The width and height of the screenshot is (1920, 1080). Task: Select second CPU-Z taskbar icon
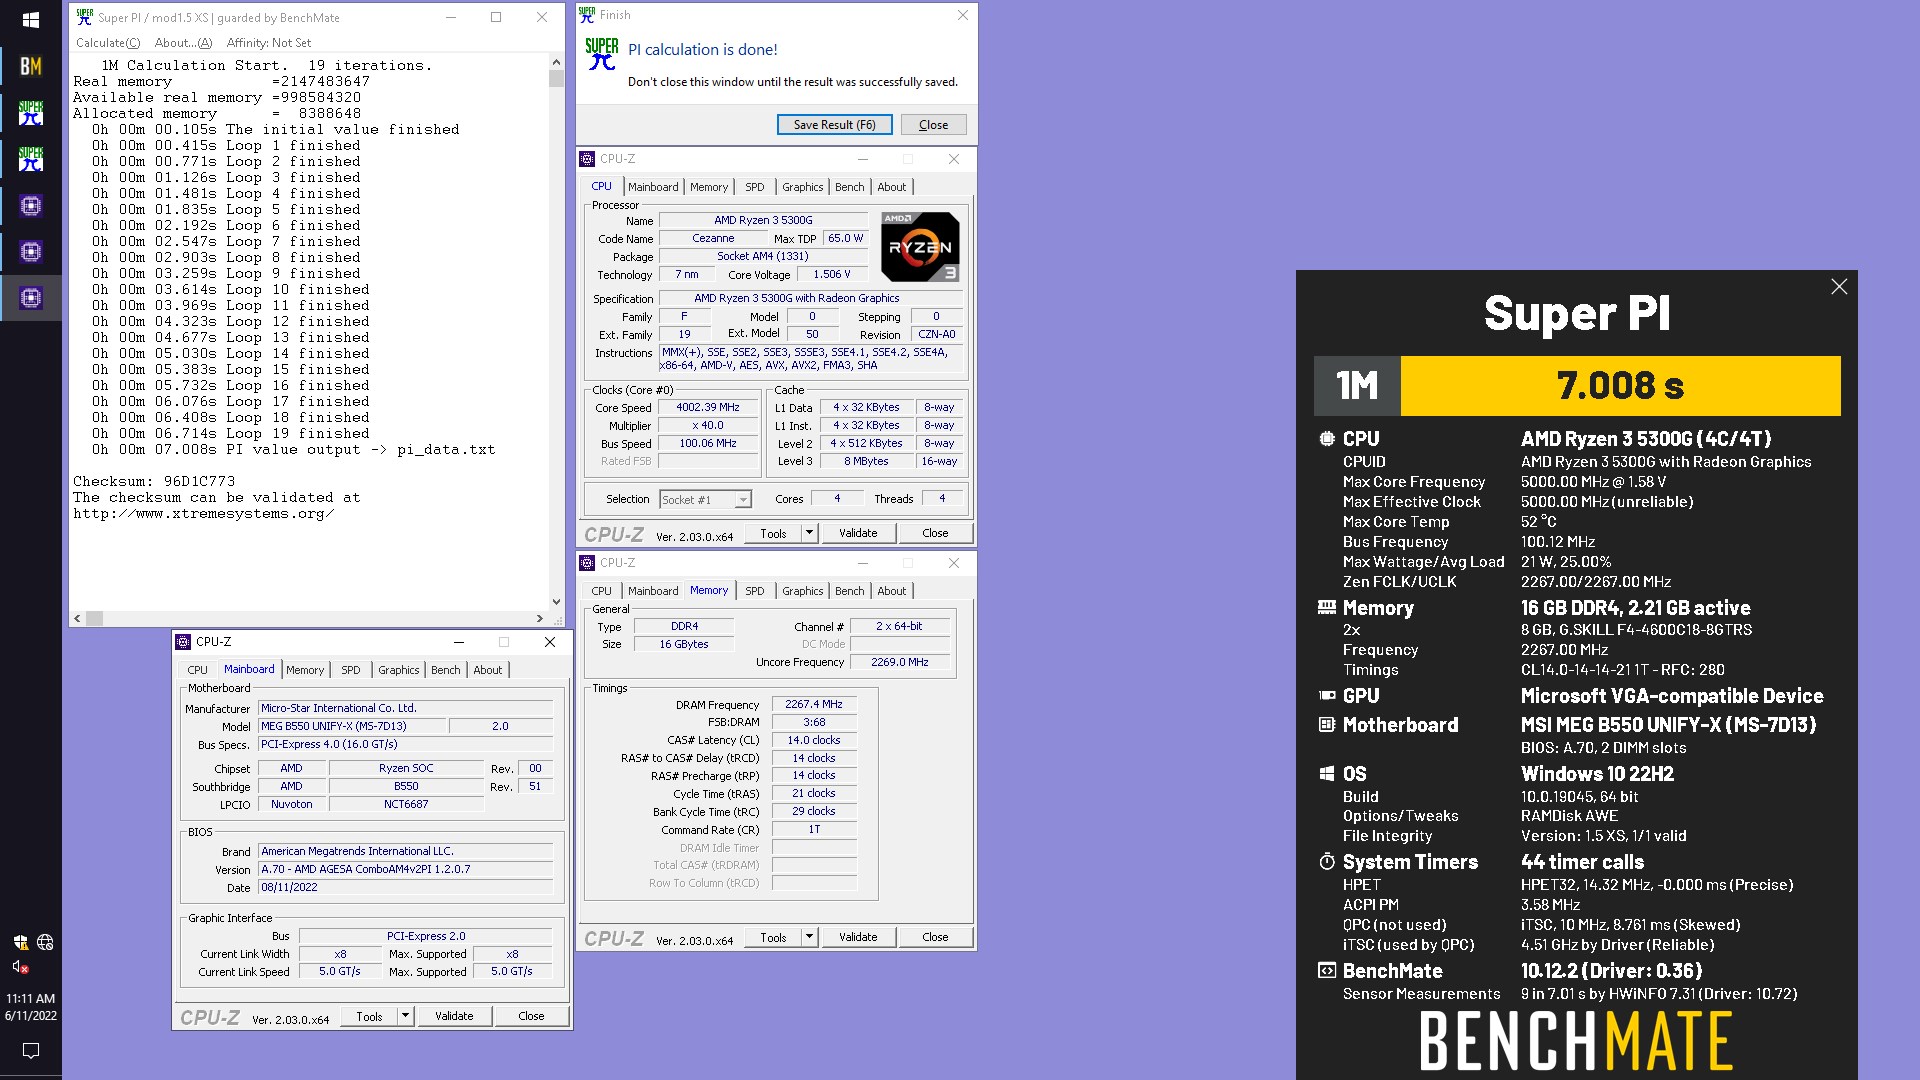click(31, 252)
